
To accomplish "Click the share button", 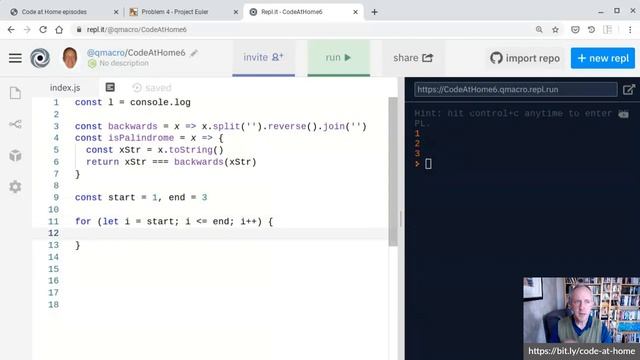I will (413, 58).
